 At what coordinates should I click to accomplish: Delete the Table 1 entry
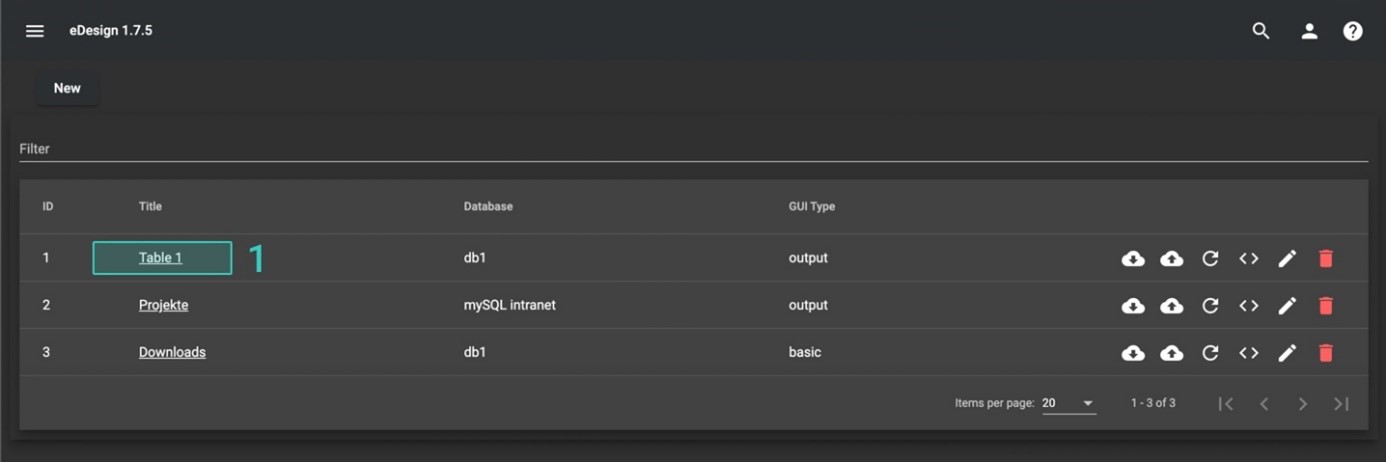coord(1326,259)
